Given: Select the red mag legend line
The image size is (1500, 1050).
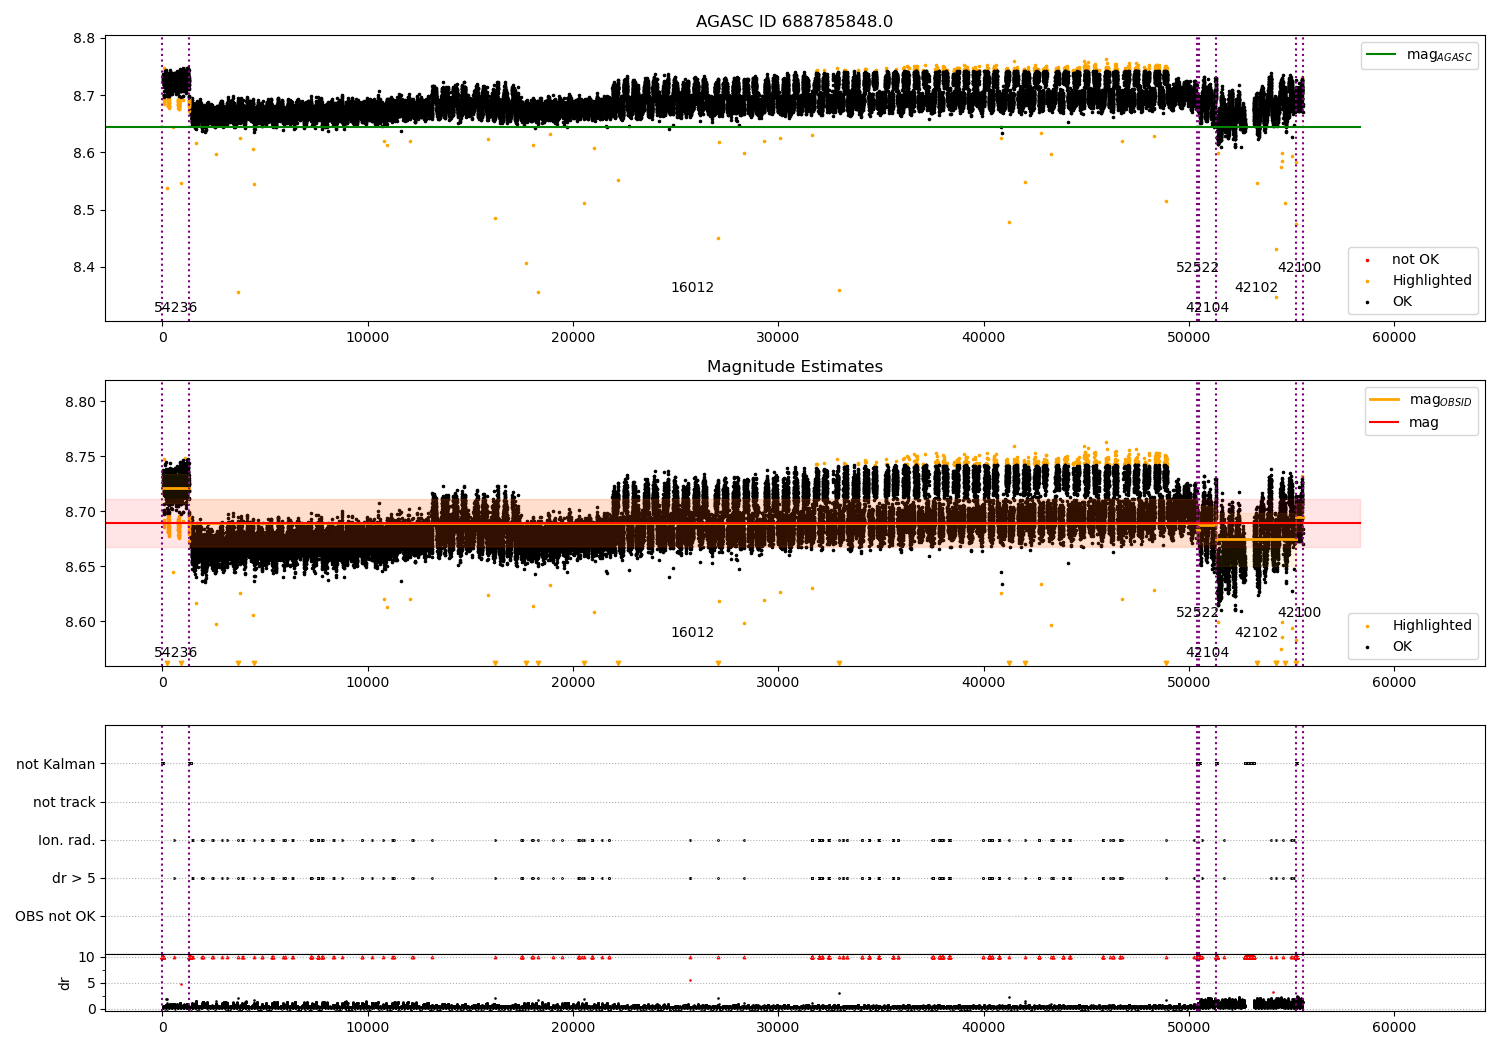Looking at the screenshot, I should pos(1385,423).
